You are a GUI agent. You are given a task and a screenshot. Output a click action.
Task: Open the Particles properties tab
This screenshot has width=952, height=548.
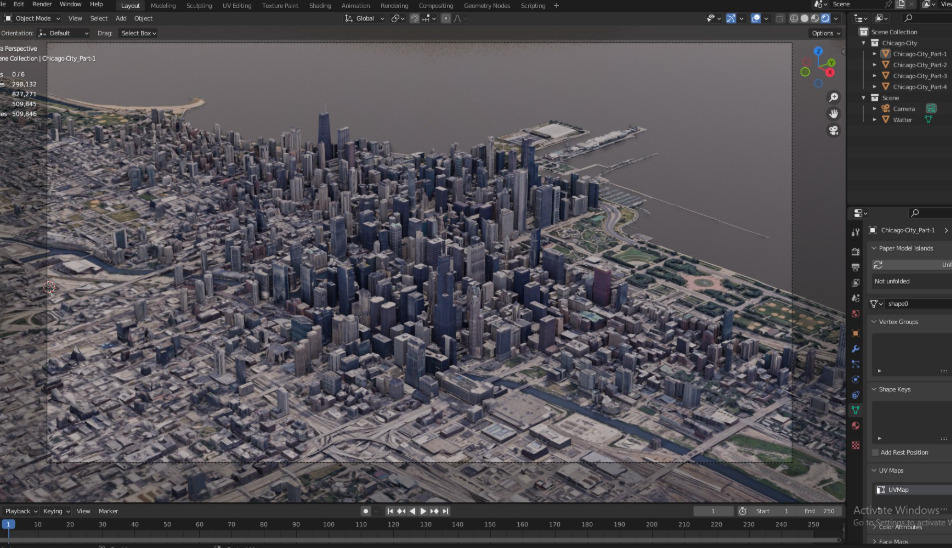855,364
